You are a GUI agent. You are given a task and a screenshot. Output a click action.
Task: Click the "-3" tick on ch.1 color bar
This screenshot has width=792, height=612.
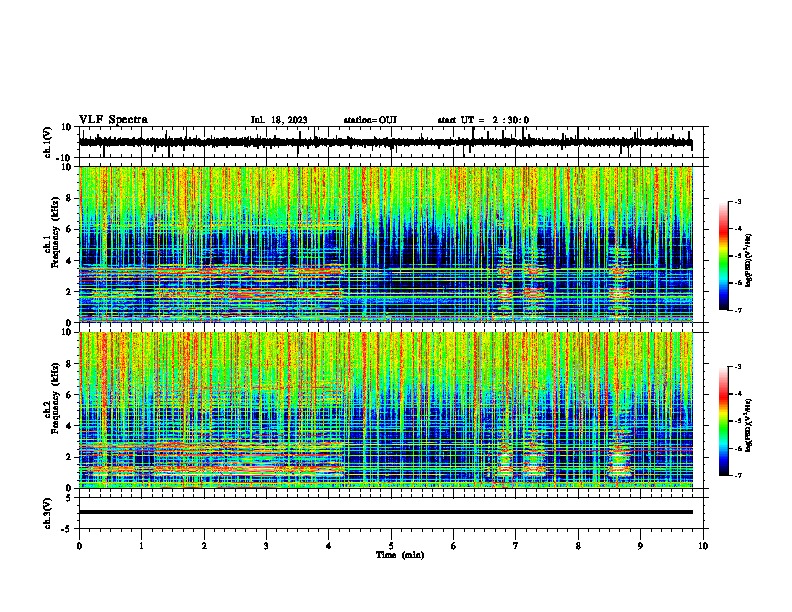[x=737, y=201]
